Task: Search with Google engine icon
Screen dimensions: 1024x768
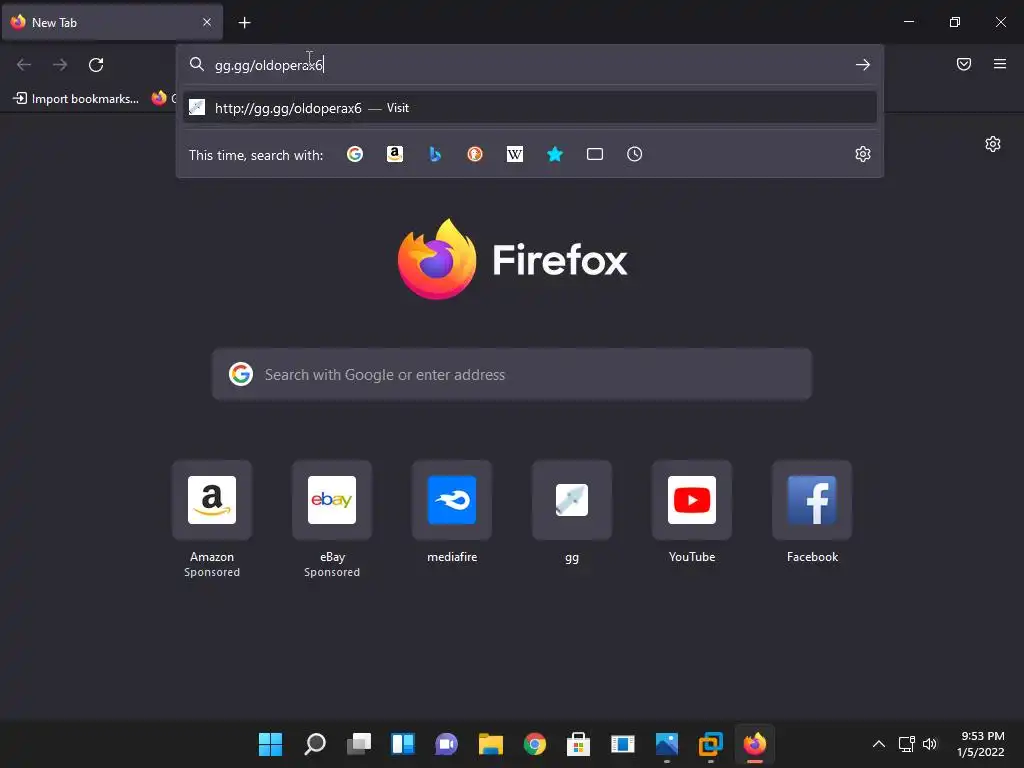Action: pos(355,154)
